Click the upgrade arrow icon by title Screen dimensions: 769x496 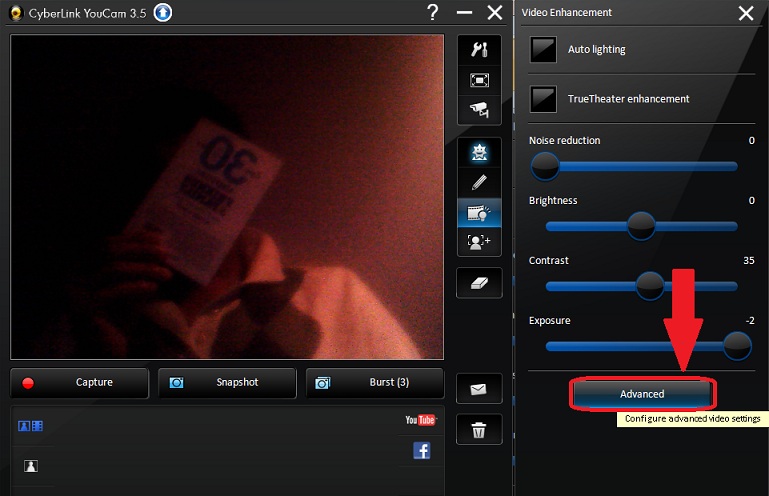pos(163,13)
